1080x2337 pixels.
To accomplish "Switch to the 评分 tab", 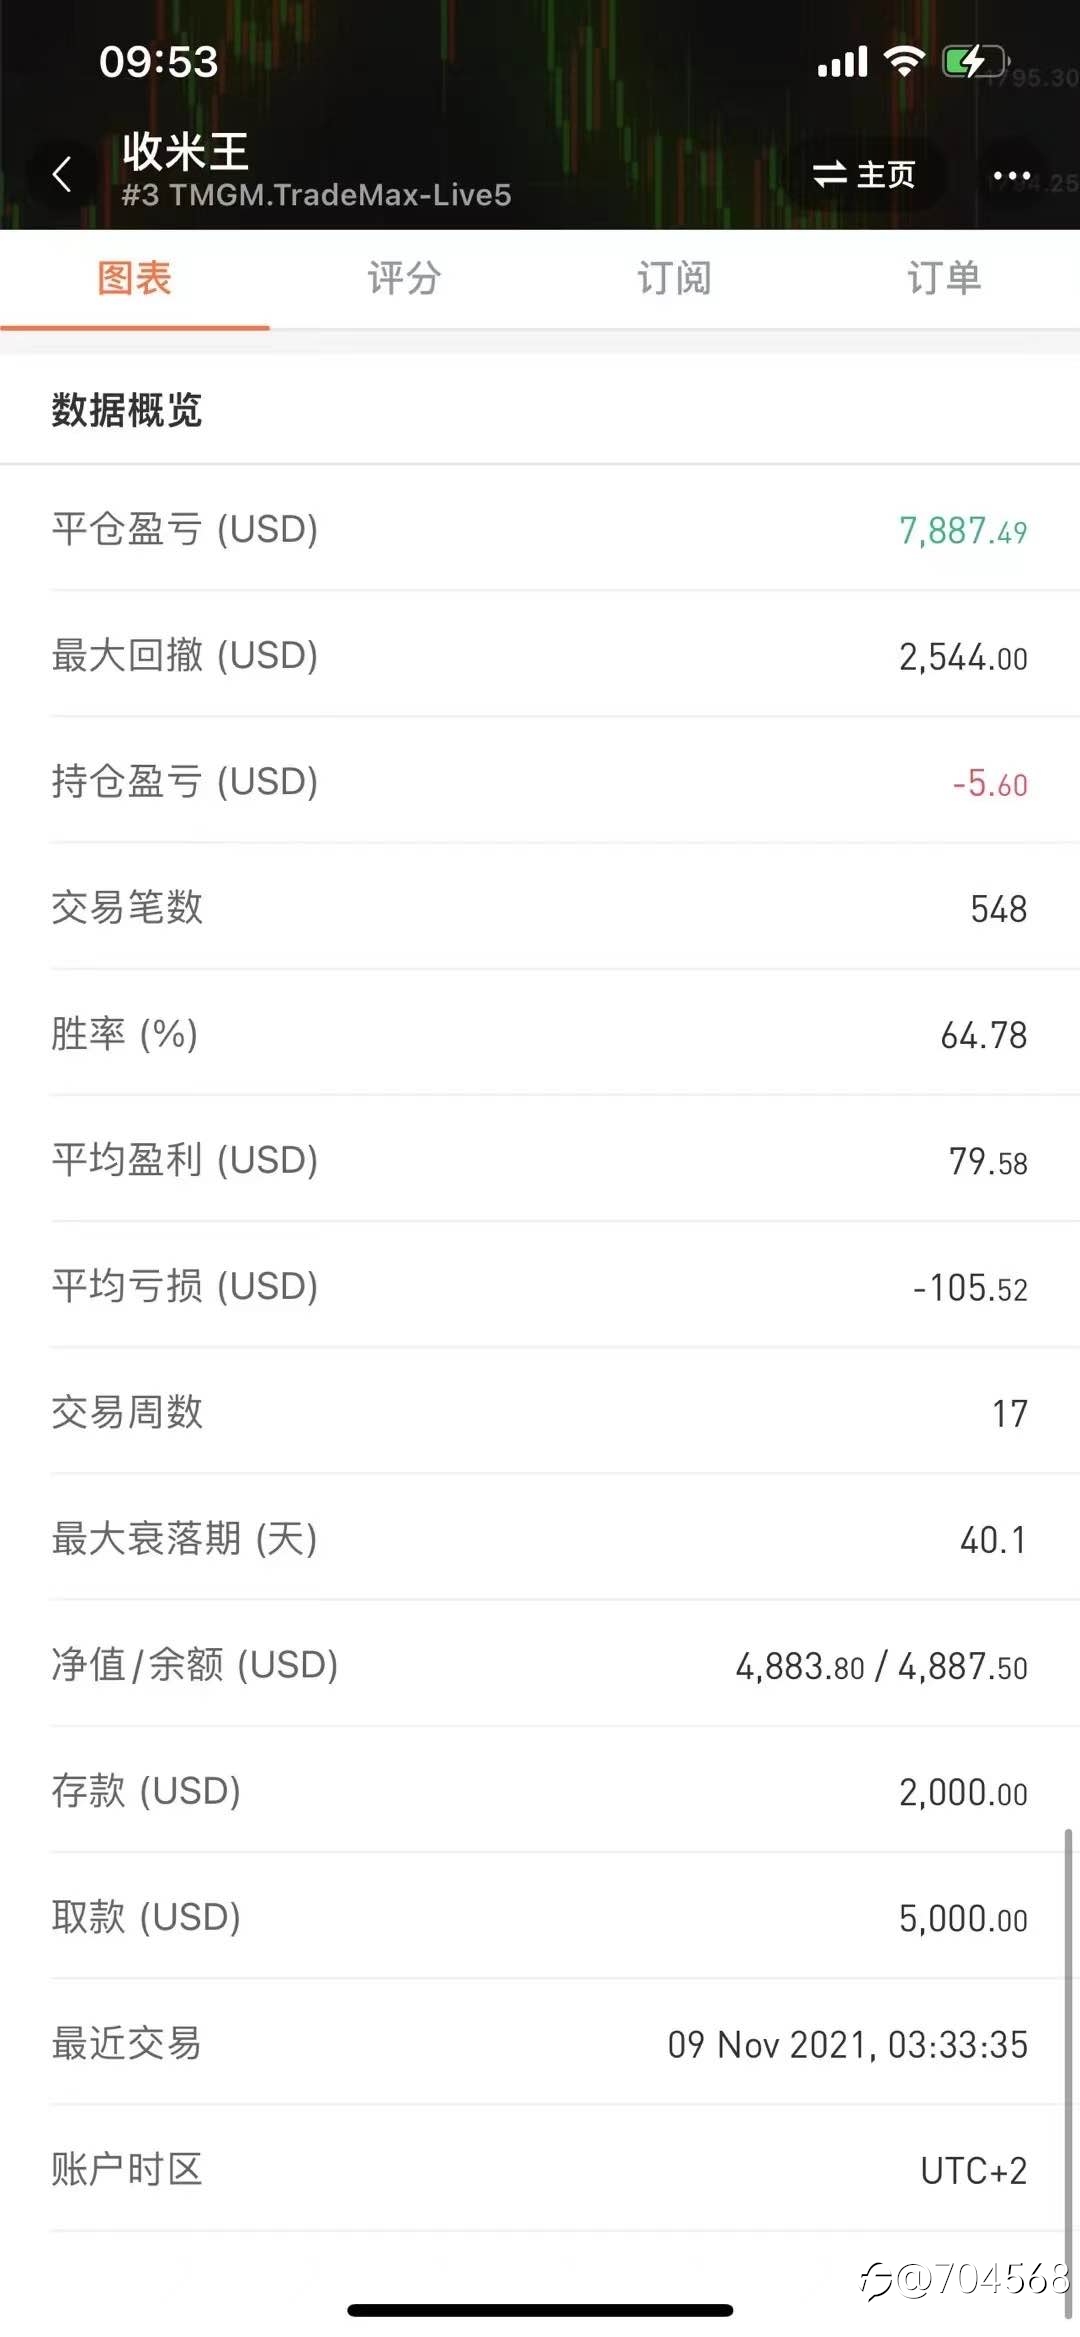I will pos(404,278).
